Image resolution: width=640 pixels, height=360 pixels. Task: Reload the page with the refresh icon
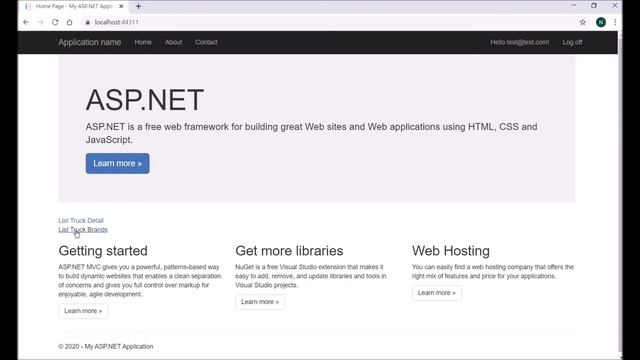(55, 22)
